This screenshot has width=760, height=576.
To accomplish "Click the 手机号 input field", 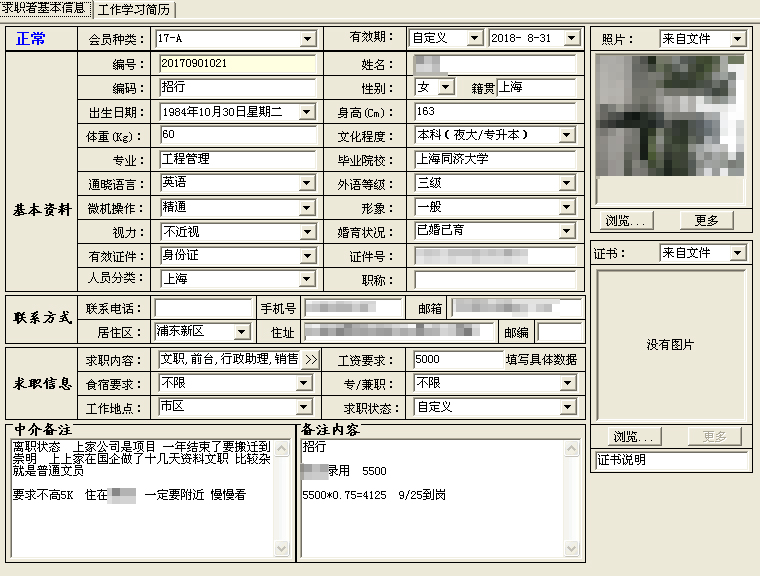I will point(353,308).
